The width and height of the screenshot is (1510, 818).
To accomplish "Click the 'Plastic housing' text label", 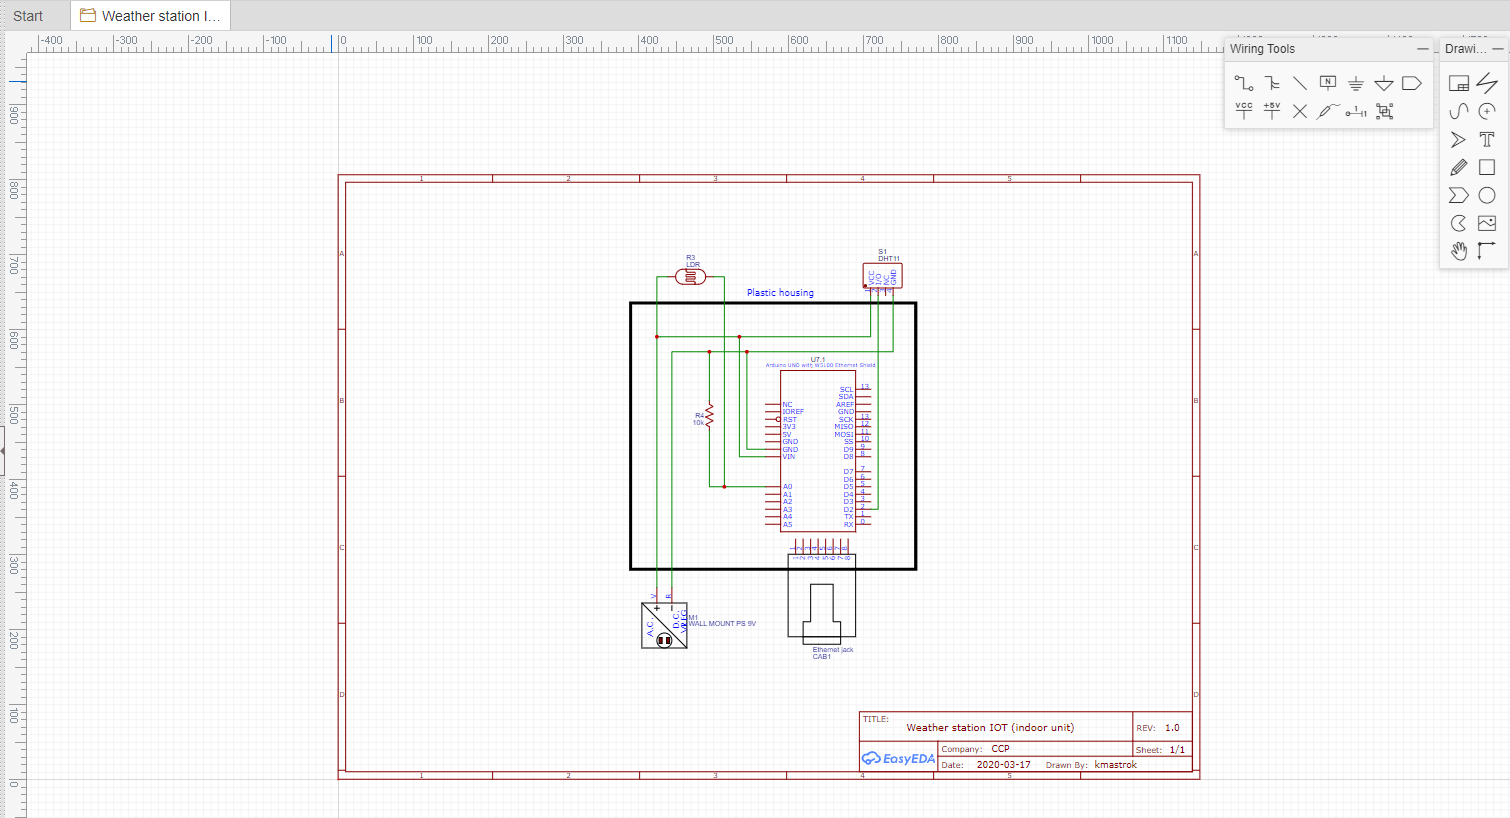I will pyautogui.click(x=780, y=293).
